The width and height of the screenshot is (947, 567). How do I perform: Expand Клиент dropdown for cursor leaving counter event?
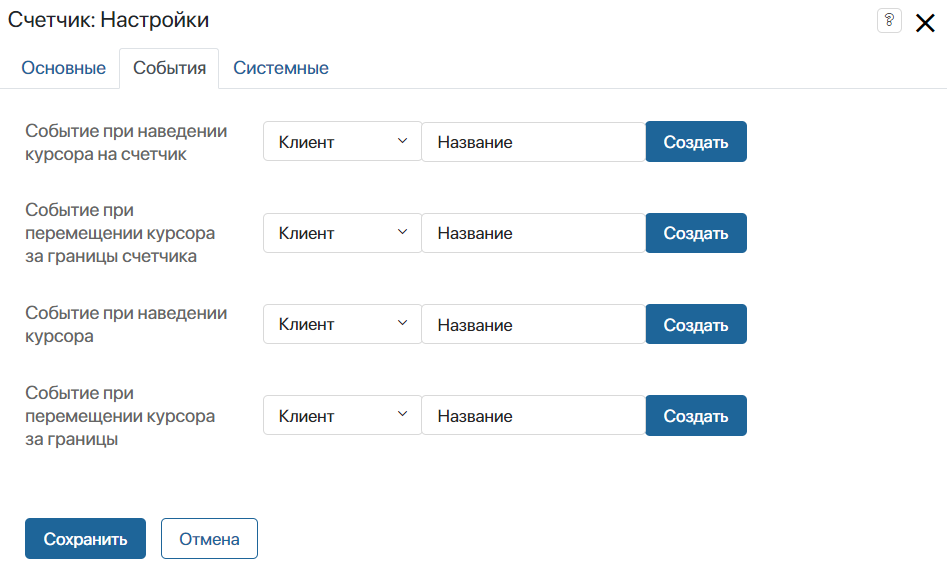coord(342,233)
